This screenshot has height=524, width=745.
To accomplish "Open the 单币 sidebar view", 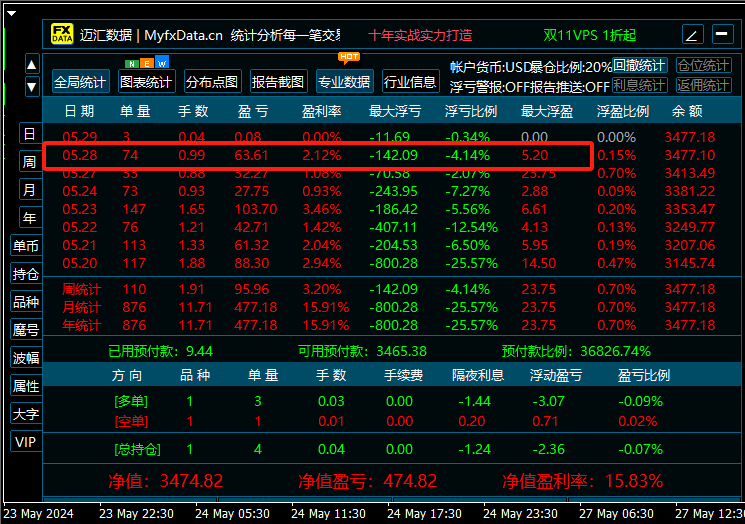I will pyautogui.click(x=26, y=246).
